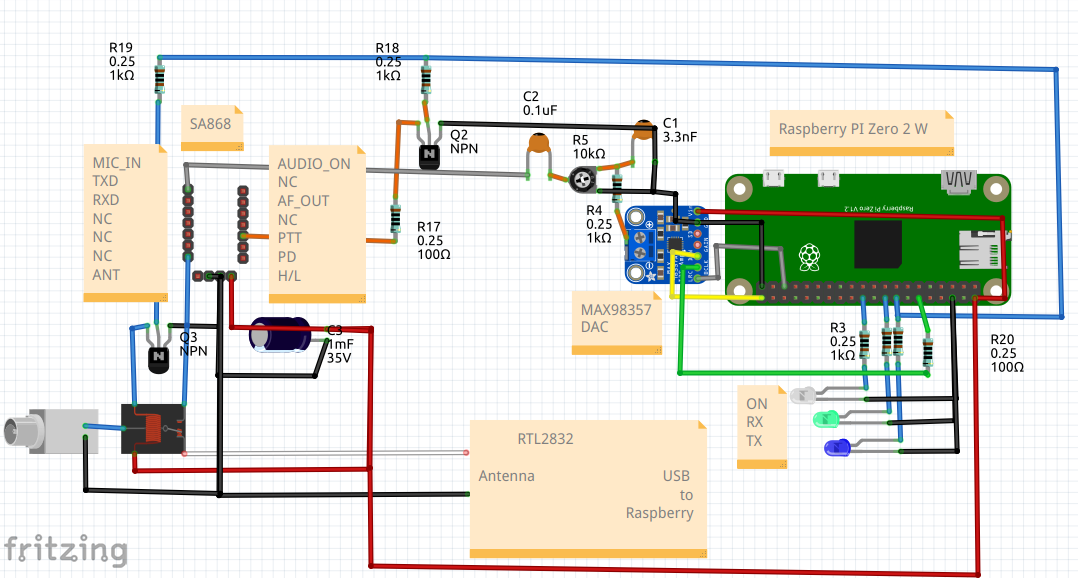The width and height of the screenshot is (1078, 578).
Task: Click the white ON LED
Action: (x=804, y=396)
